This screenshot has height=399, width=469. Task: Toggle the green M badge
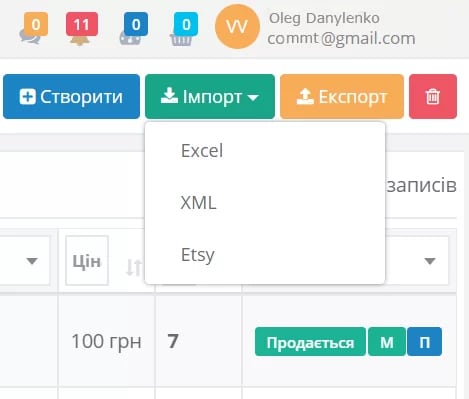(x=387, y=342)
